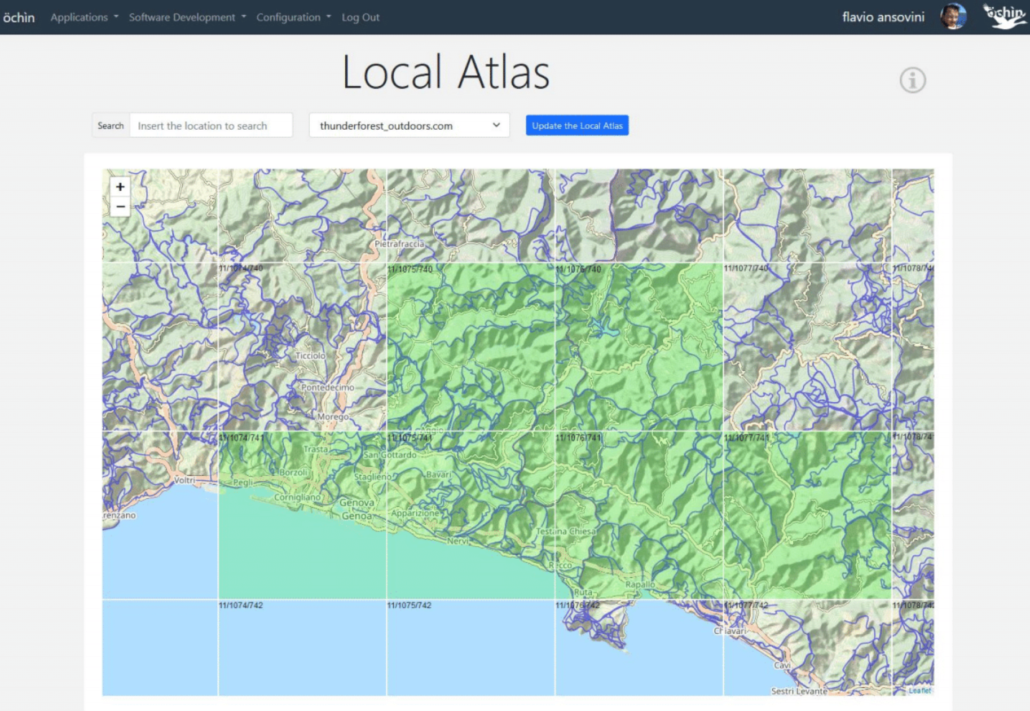The width and height of the screenshot is (1030, 711).
Task: Click Log Out in the navigation bar
Action: pos(361,17)
